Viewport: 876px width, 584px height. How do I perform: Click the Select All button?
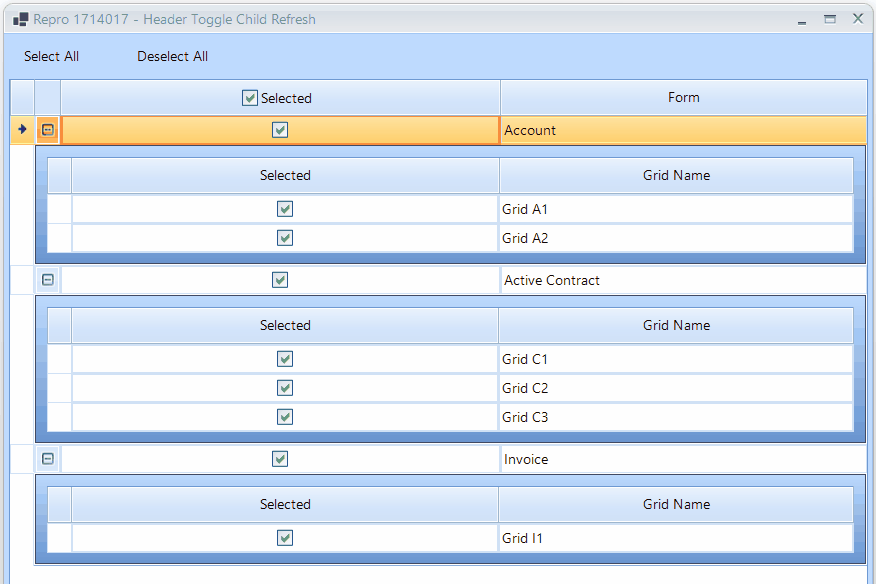tap(51, 56)
